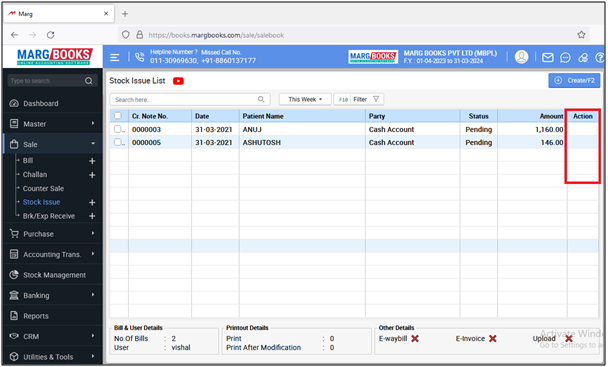Viewport: 608px width, 367px height.
Task: Reload the page with the browser refresh icon
Action: click(x=50, y=35)
